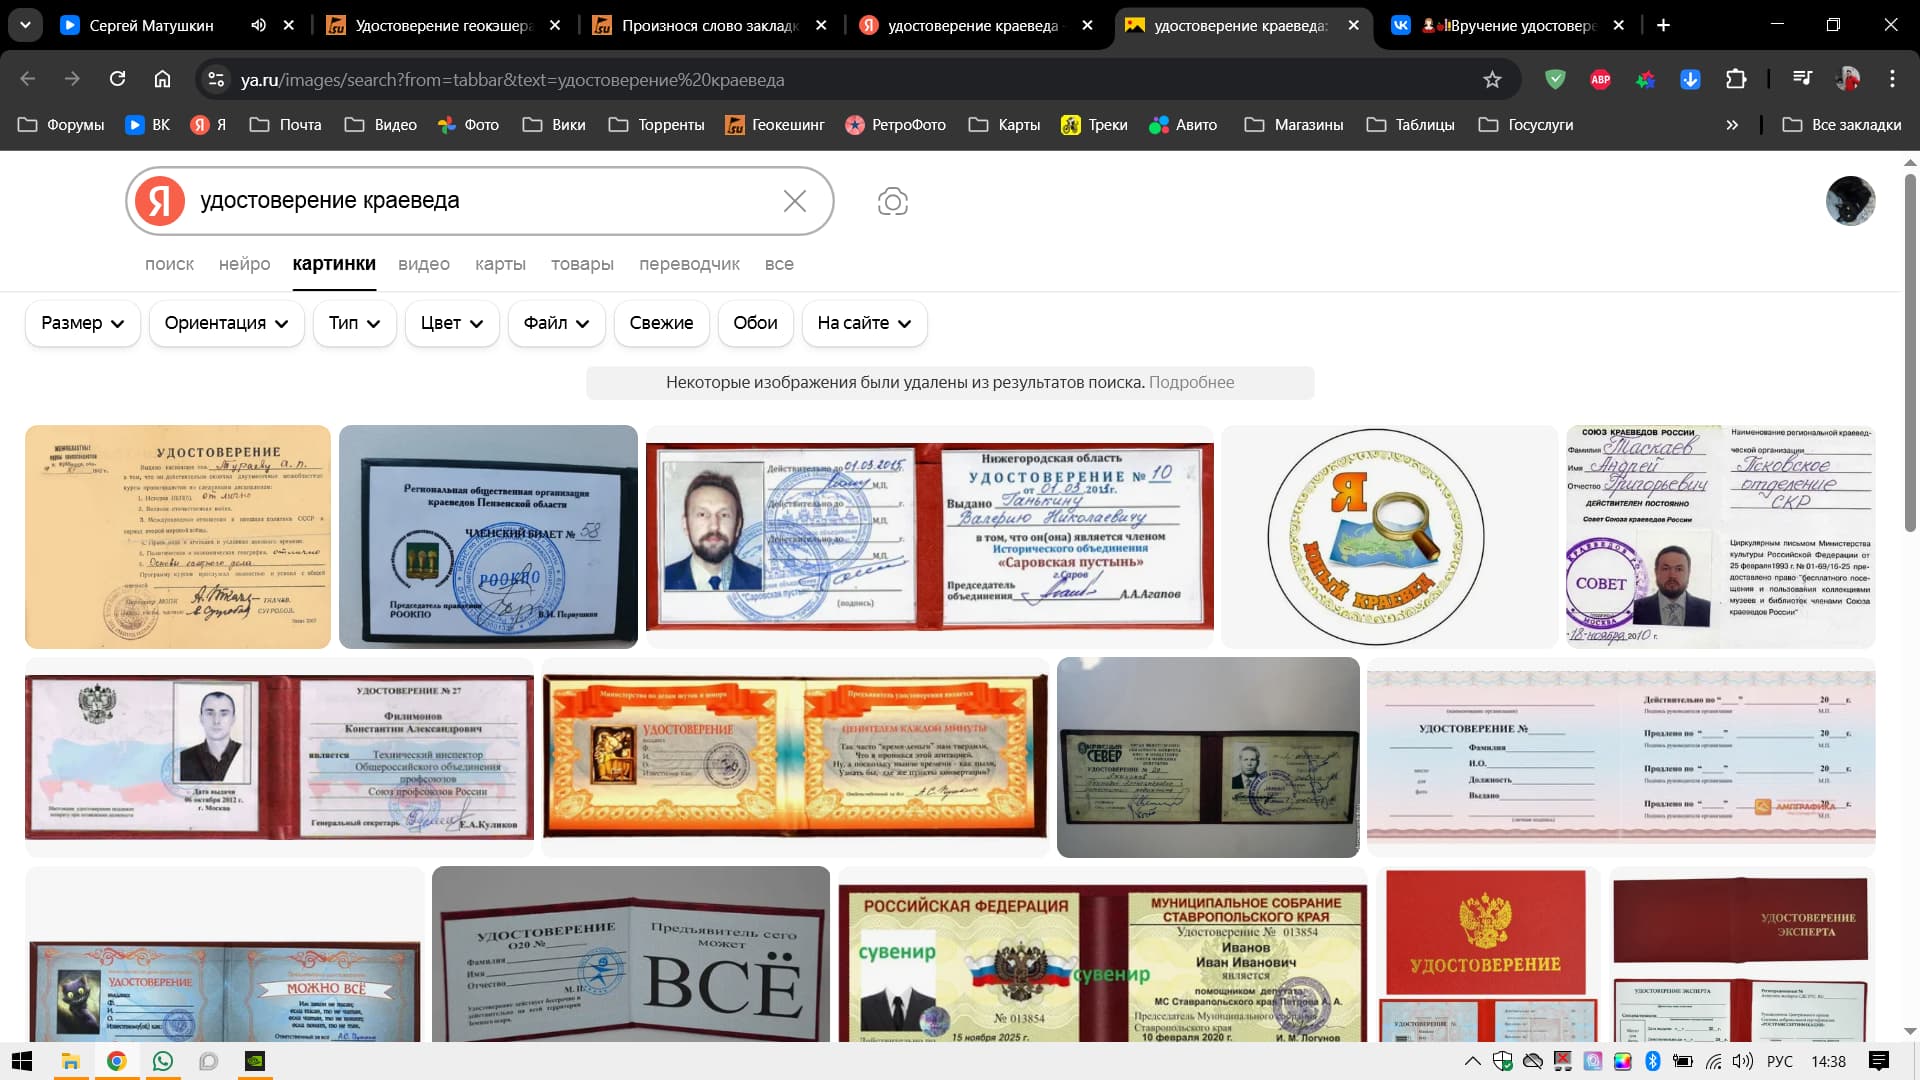Viewport: 1920px width, 1080px height.
Task: Switch to the видео search tab
Action: click(x=424, y=264)
